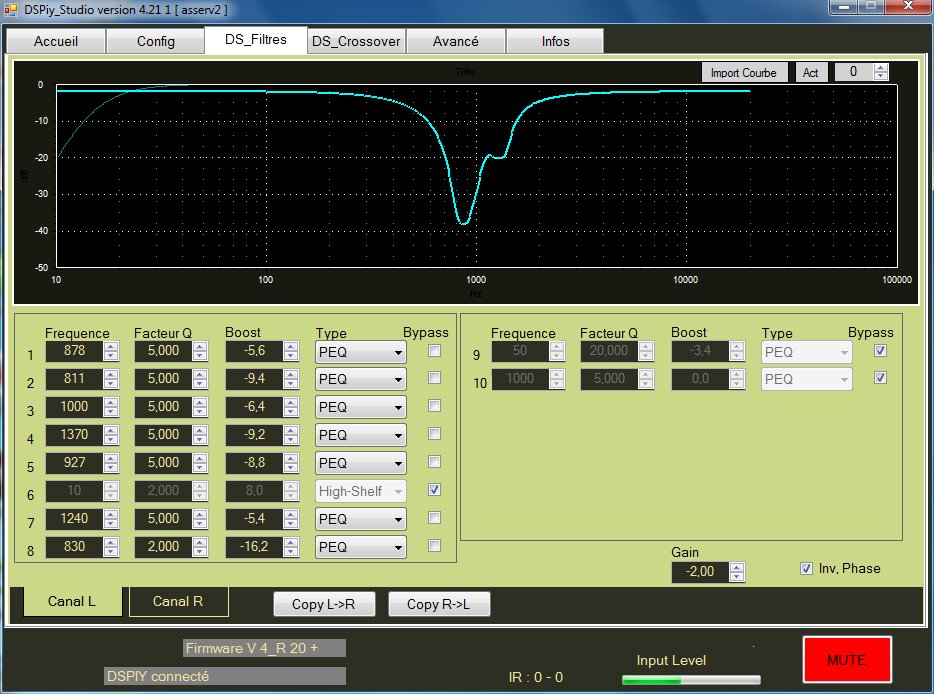The image size is (934, 694).
Task: Decrease filter 8 frequency with down arrow
Action: point(112,551)
